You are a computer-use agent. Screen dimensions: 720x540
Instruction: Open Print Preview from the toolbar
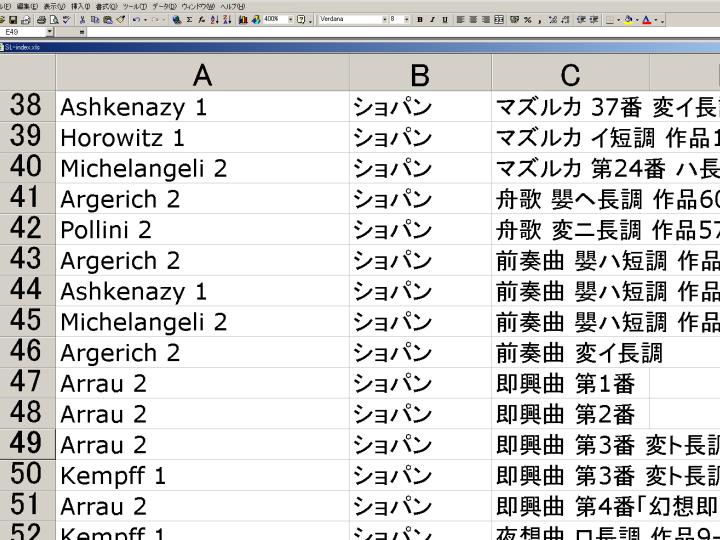54,20
